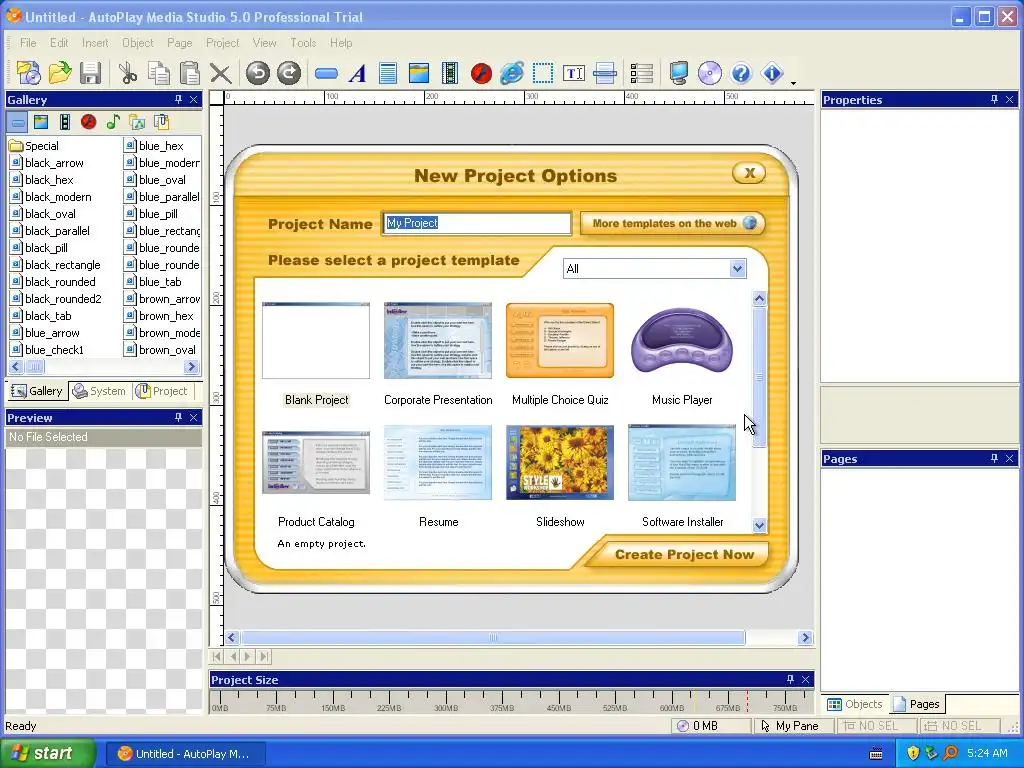This screenshot has height=768, width=1024.
Task: Pin the Preview pane
Action: (x=178, y=417)
